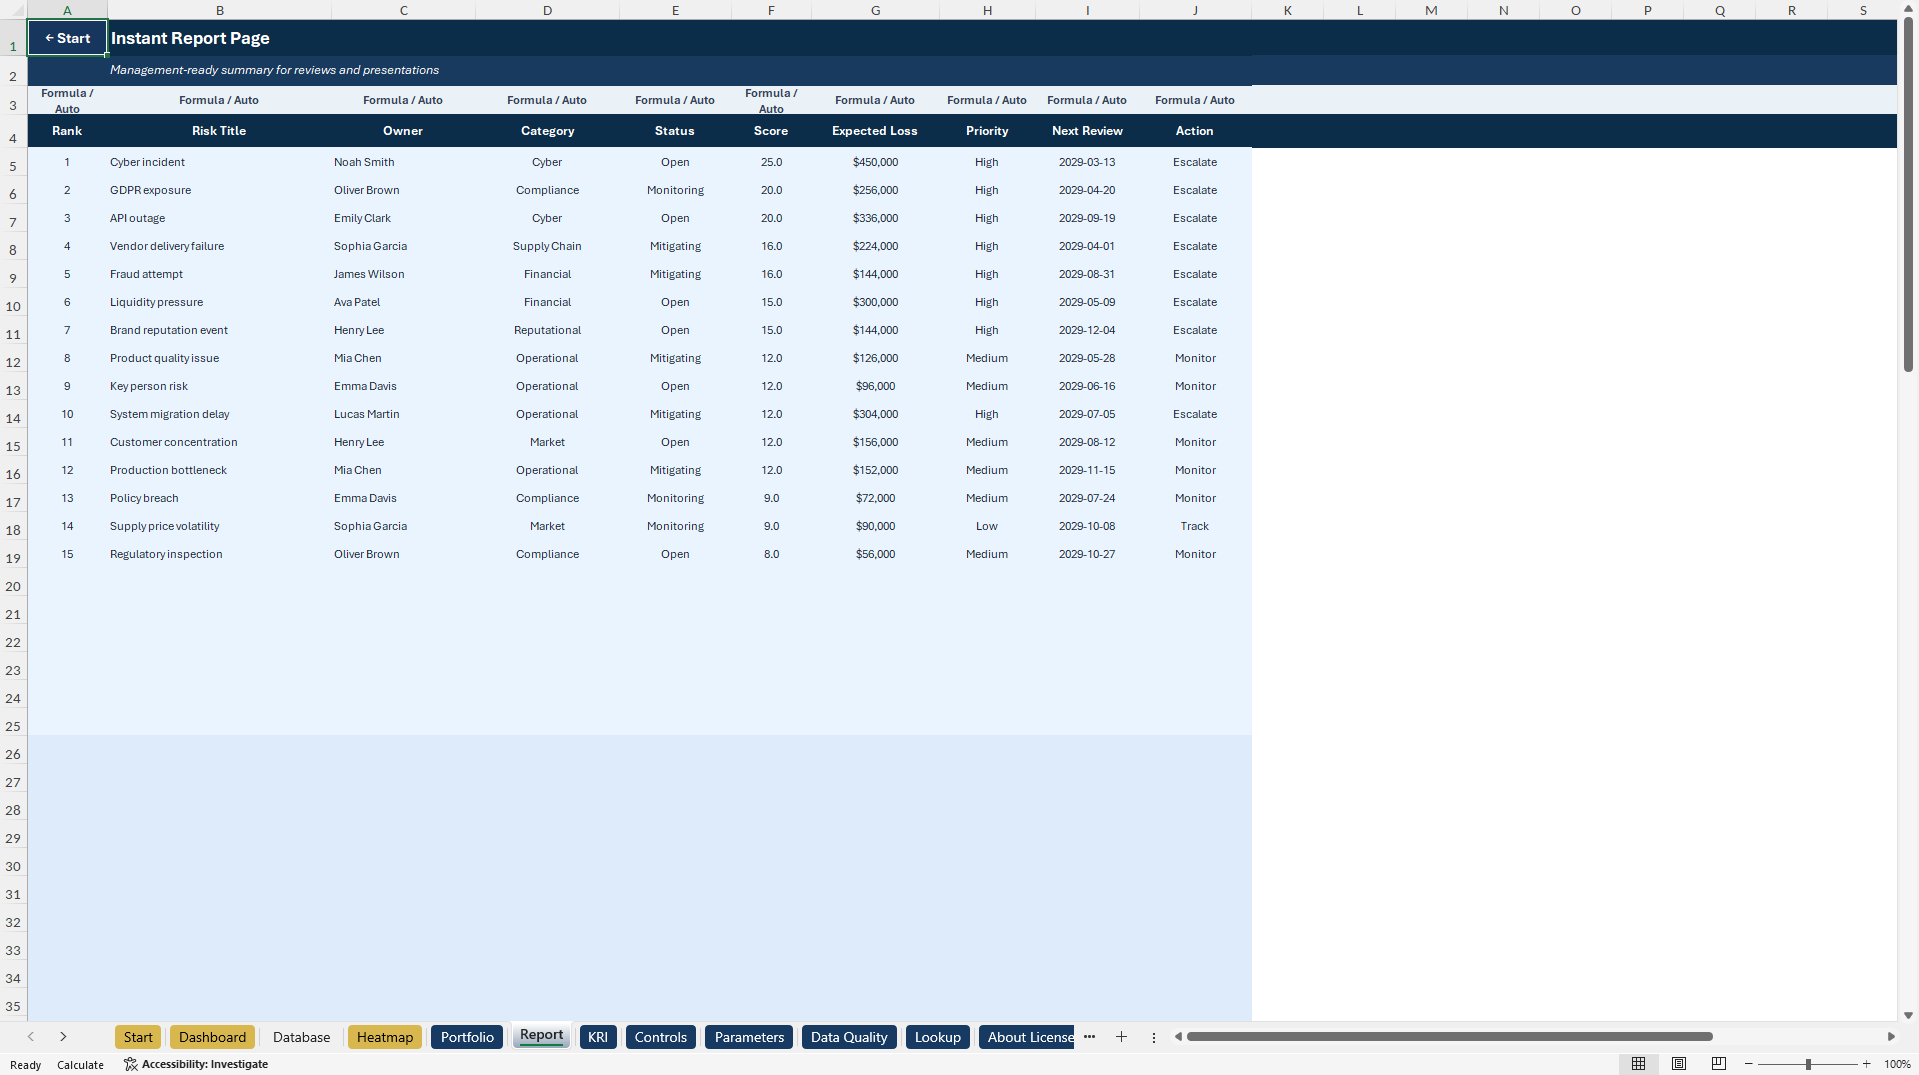The image size is (1919, 1075).
Task: Open the Parameters sheet tab
Action: coord(749,1037)
